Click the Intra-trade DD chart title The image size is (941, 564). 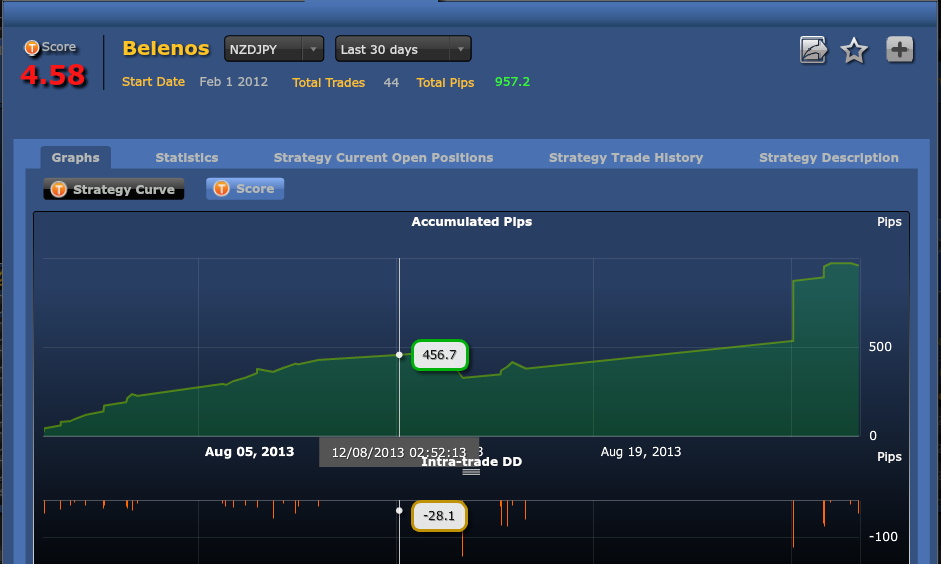471,461
